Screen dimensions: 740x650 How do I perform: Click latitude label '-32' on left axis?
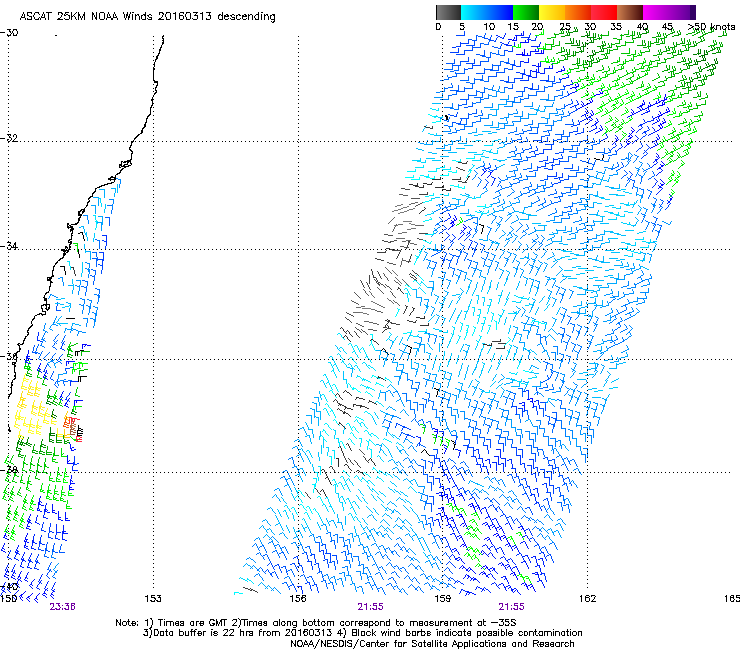tap(9, 138)
